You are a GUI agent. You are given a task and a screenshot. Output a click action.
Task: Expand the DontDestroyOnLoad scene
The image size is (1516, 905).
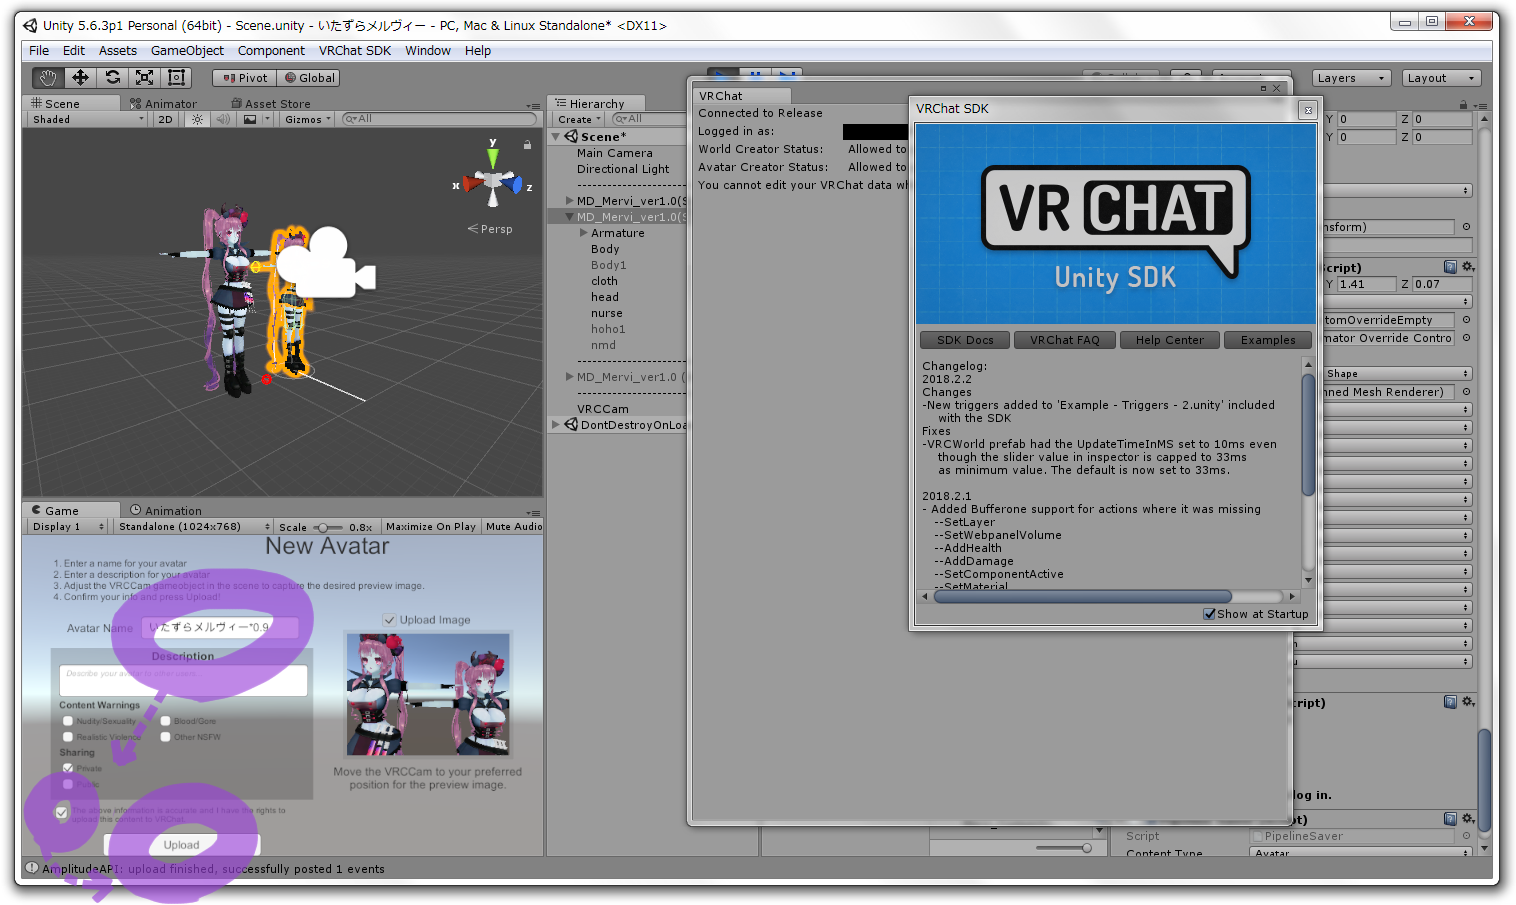tap(556, 425)
